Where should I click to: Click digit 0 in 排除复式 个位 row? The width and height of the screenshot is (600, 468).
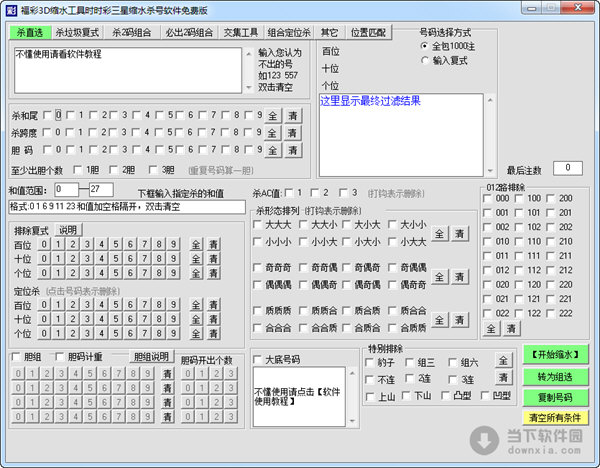click(x=44, y=273)
